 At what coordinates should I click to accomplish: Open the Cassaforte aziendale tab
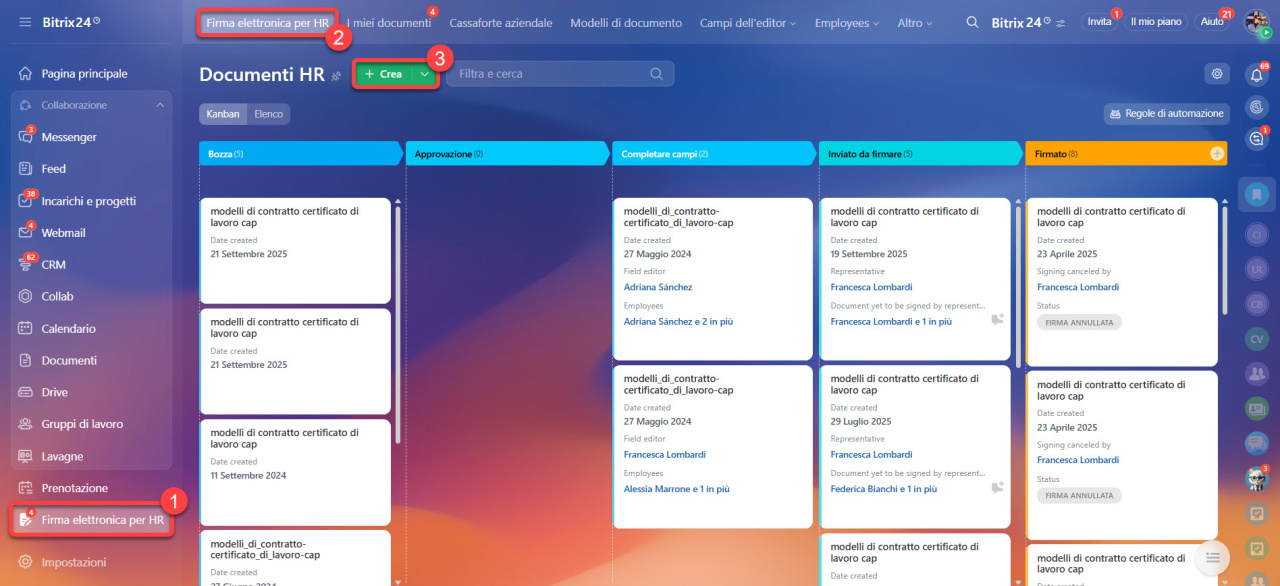pyautogui.click(x=500, y=23)
